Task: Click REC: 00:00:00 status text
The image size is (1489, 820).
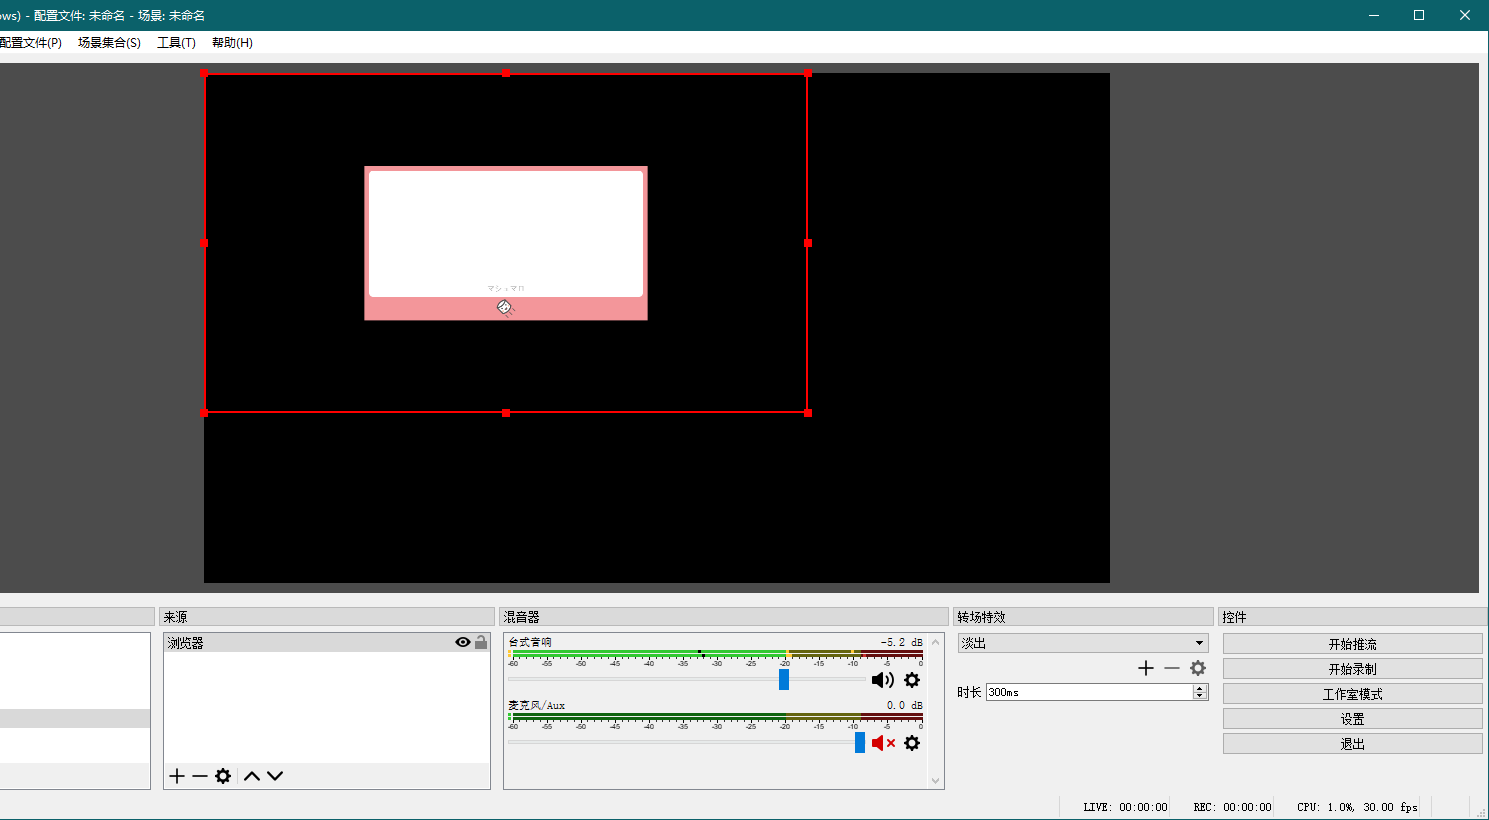Action: 1232,807
